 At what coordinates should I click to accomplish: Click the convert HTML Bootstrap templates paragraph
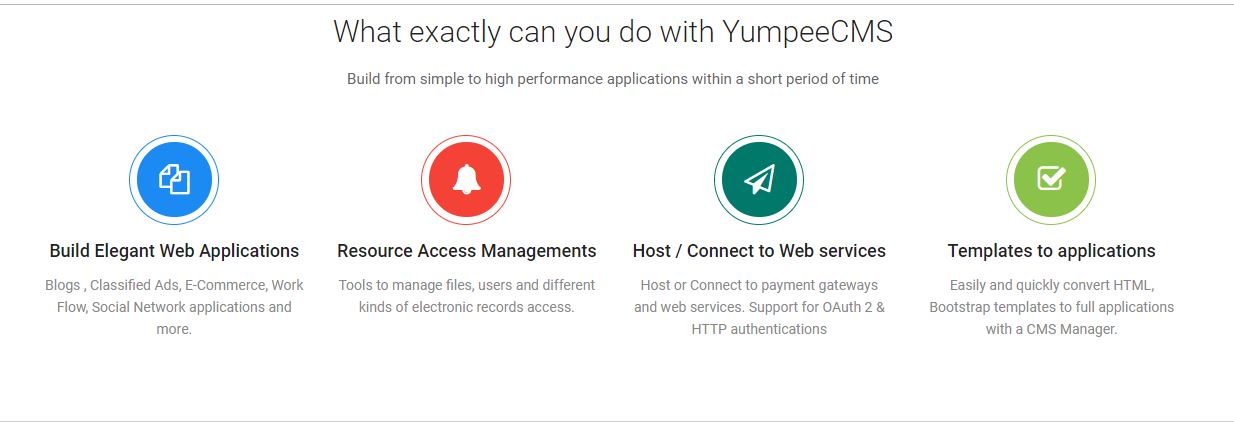1052,307
